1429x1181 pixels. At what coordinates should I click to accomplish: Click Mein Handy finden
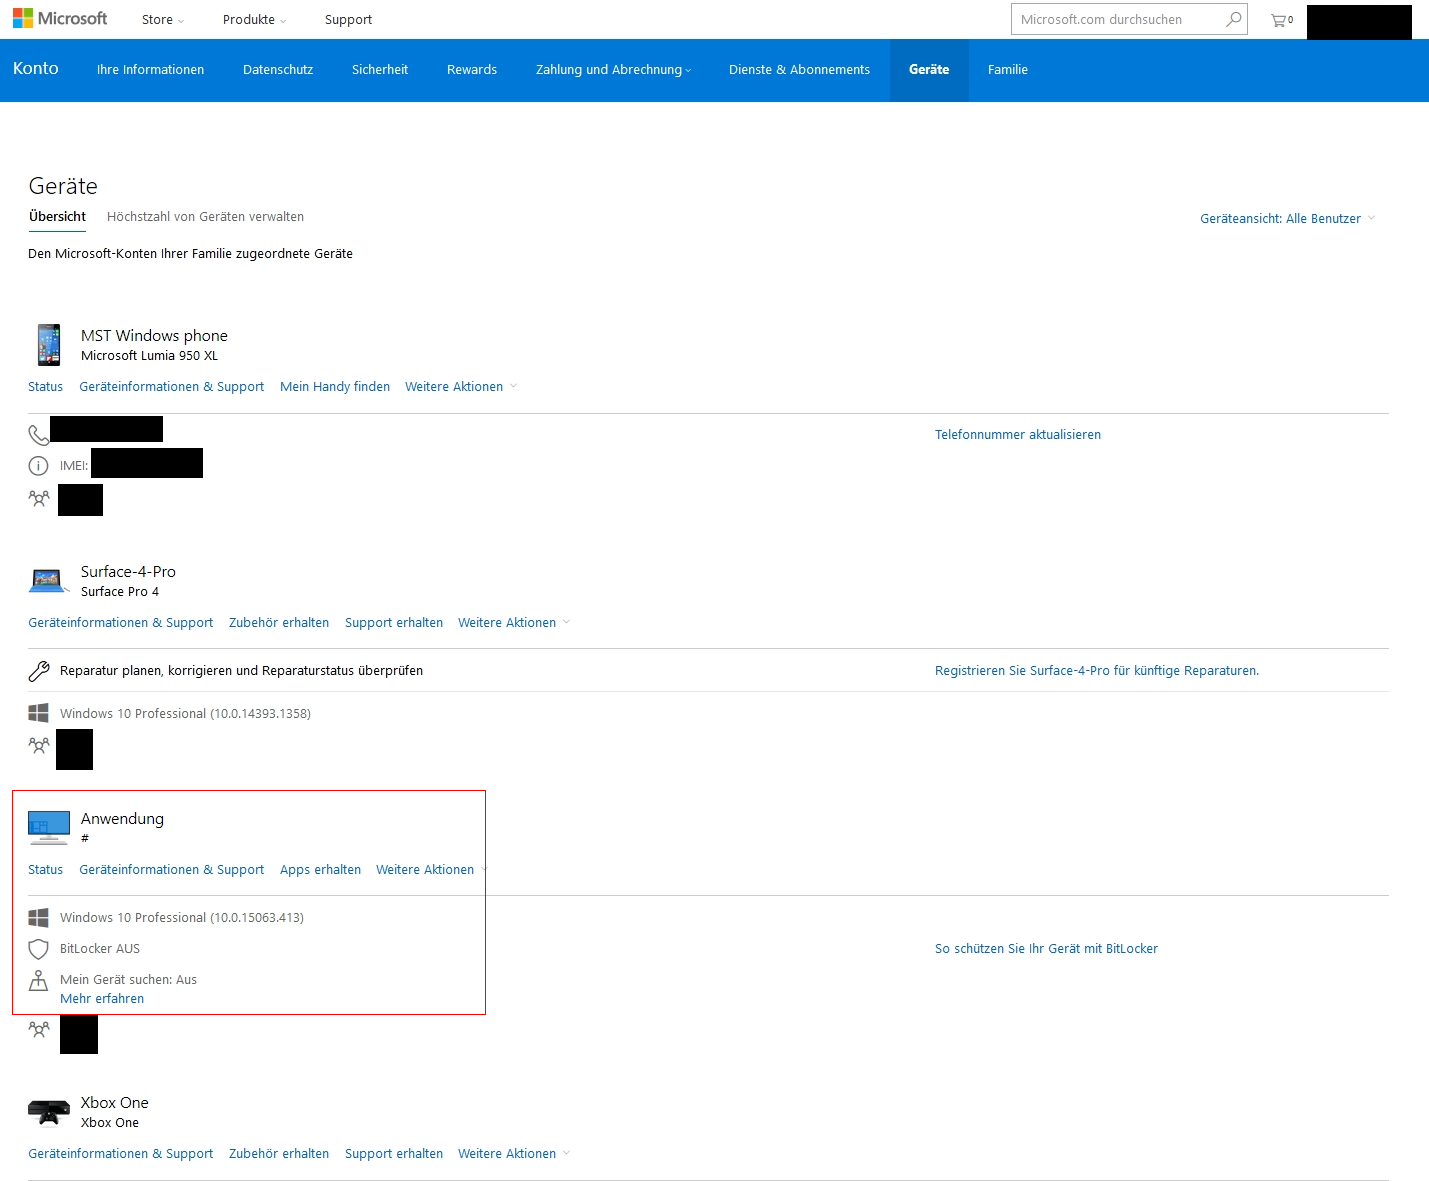tap(335, 387)
